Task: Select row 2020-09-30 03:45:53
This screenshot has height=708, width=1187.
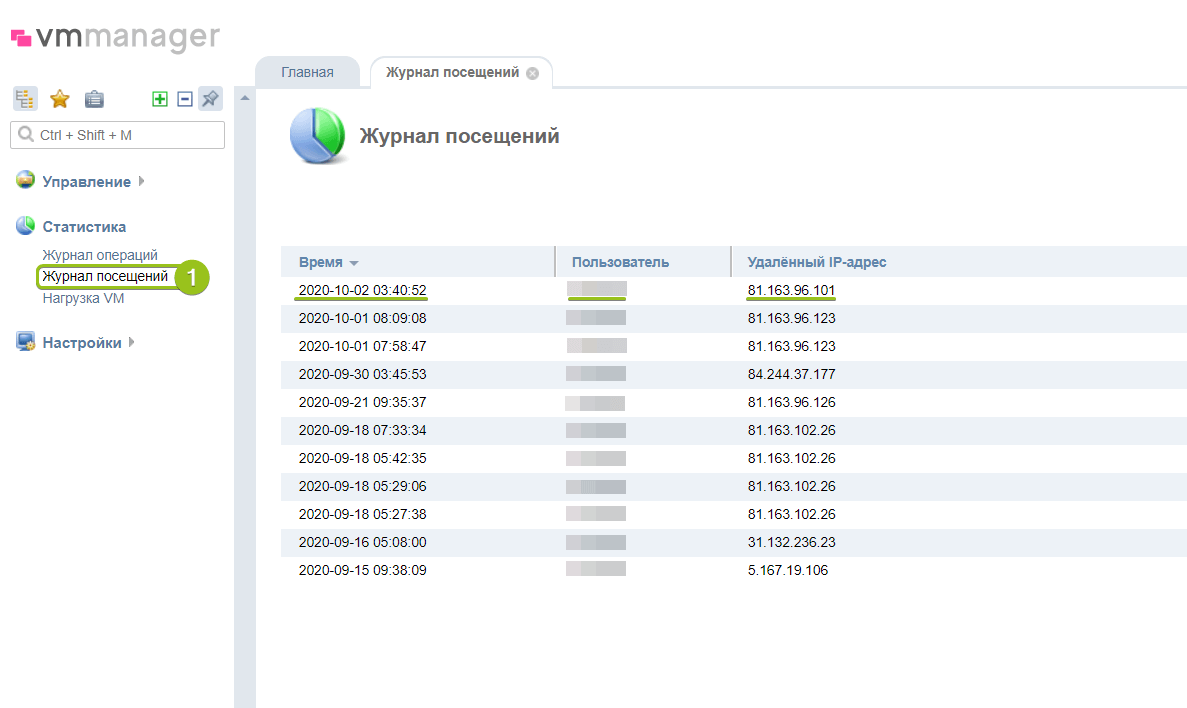Action: coord(734,375)
